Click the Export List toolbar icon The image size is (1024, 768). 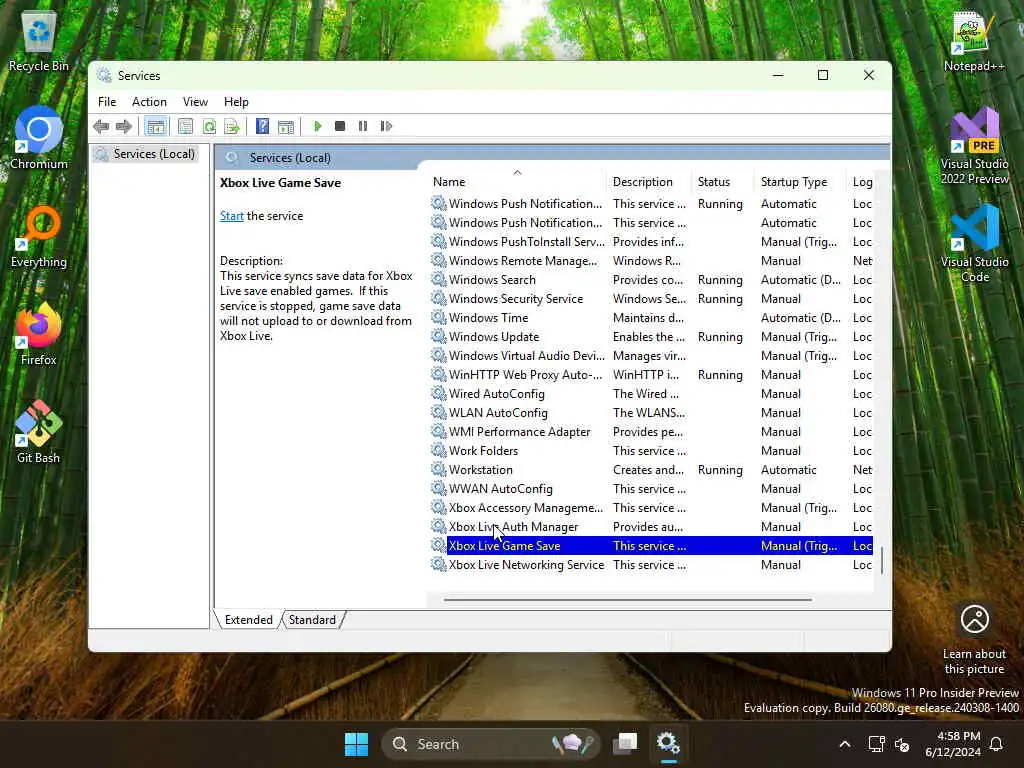pos(232,126)
